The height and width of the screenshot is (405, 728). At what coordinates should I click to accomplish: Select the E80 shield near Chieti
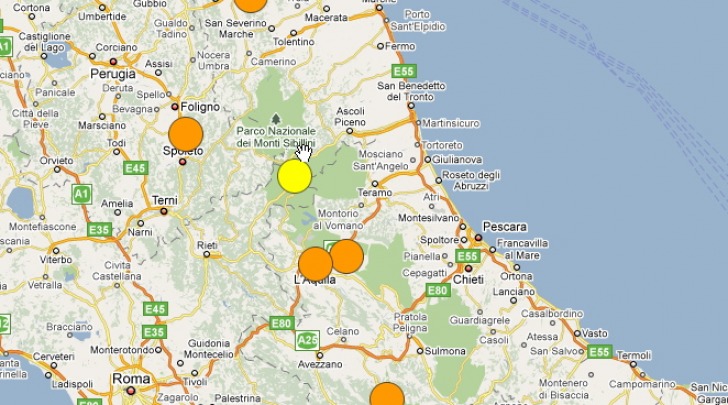click(x=437, y=291)
